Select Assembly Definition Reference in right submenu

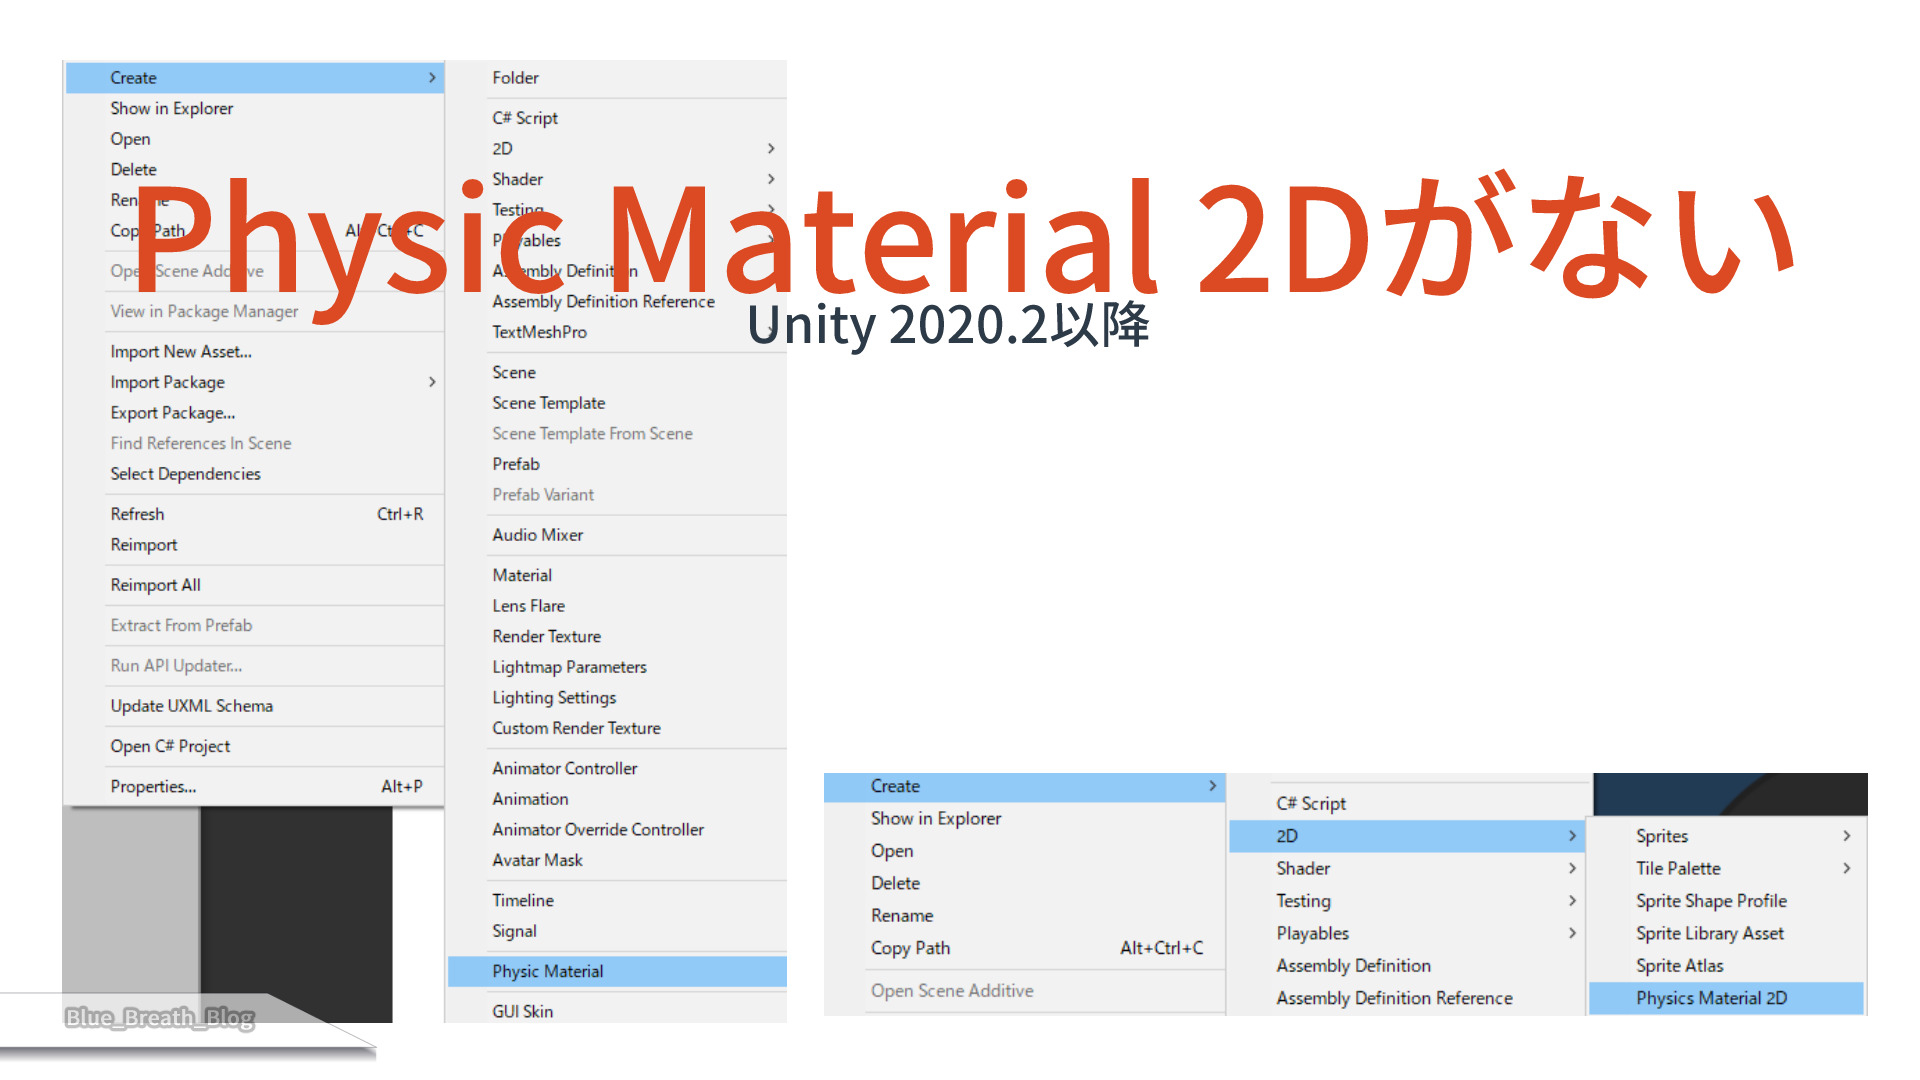point(1395,998)
